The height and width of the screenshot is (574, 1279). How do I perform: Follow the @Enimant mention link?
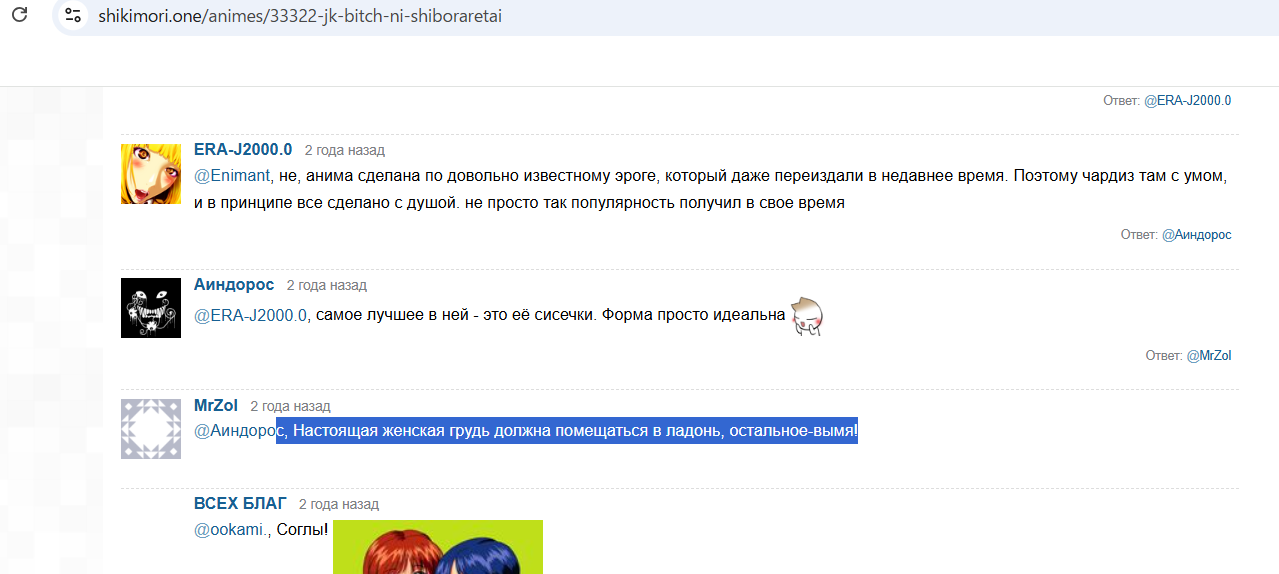(232, 176)
